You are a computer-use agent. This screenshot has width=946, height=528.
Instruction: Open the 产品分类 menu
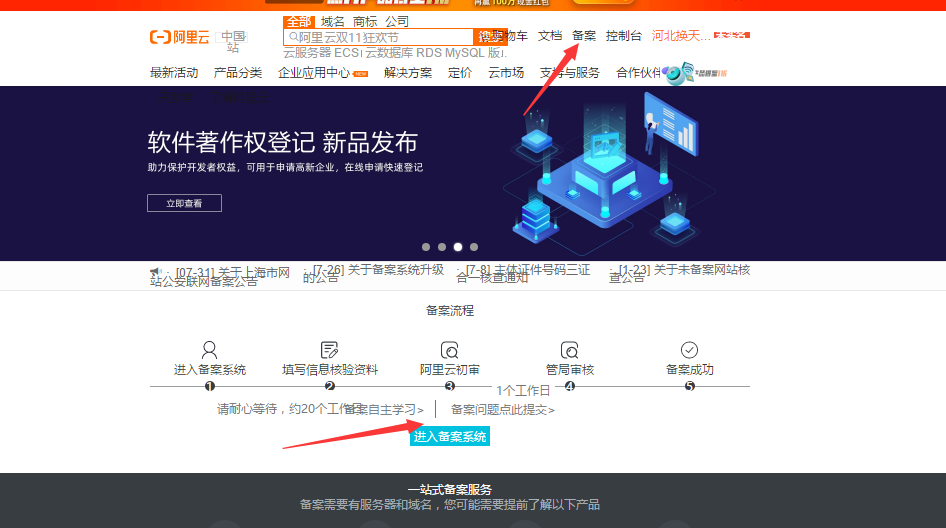[x=238, y=73]
